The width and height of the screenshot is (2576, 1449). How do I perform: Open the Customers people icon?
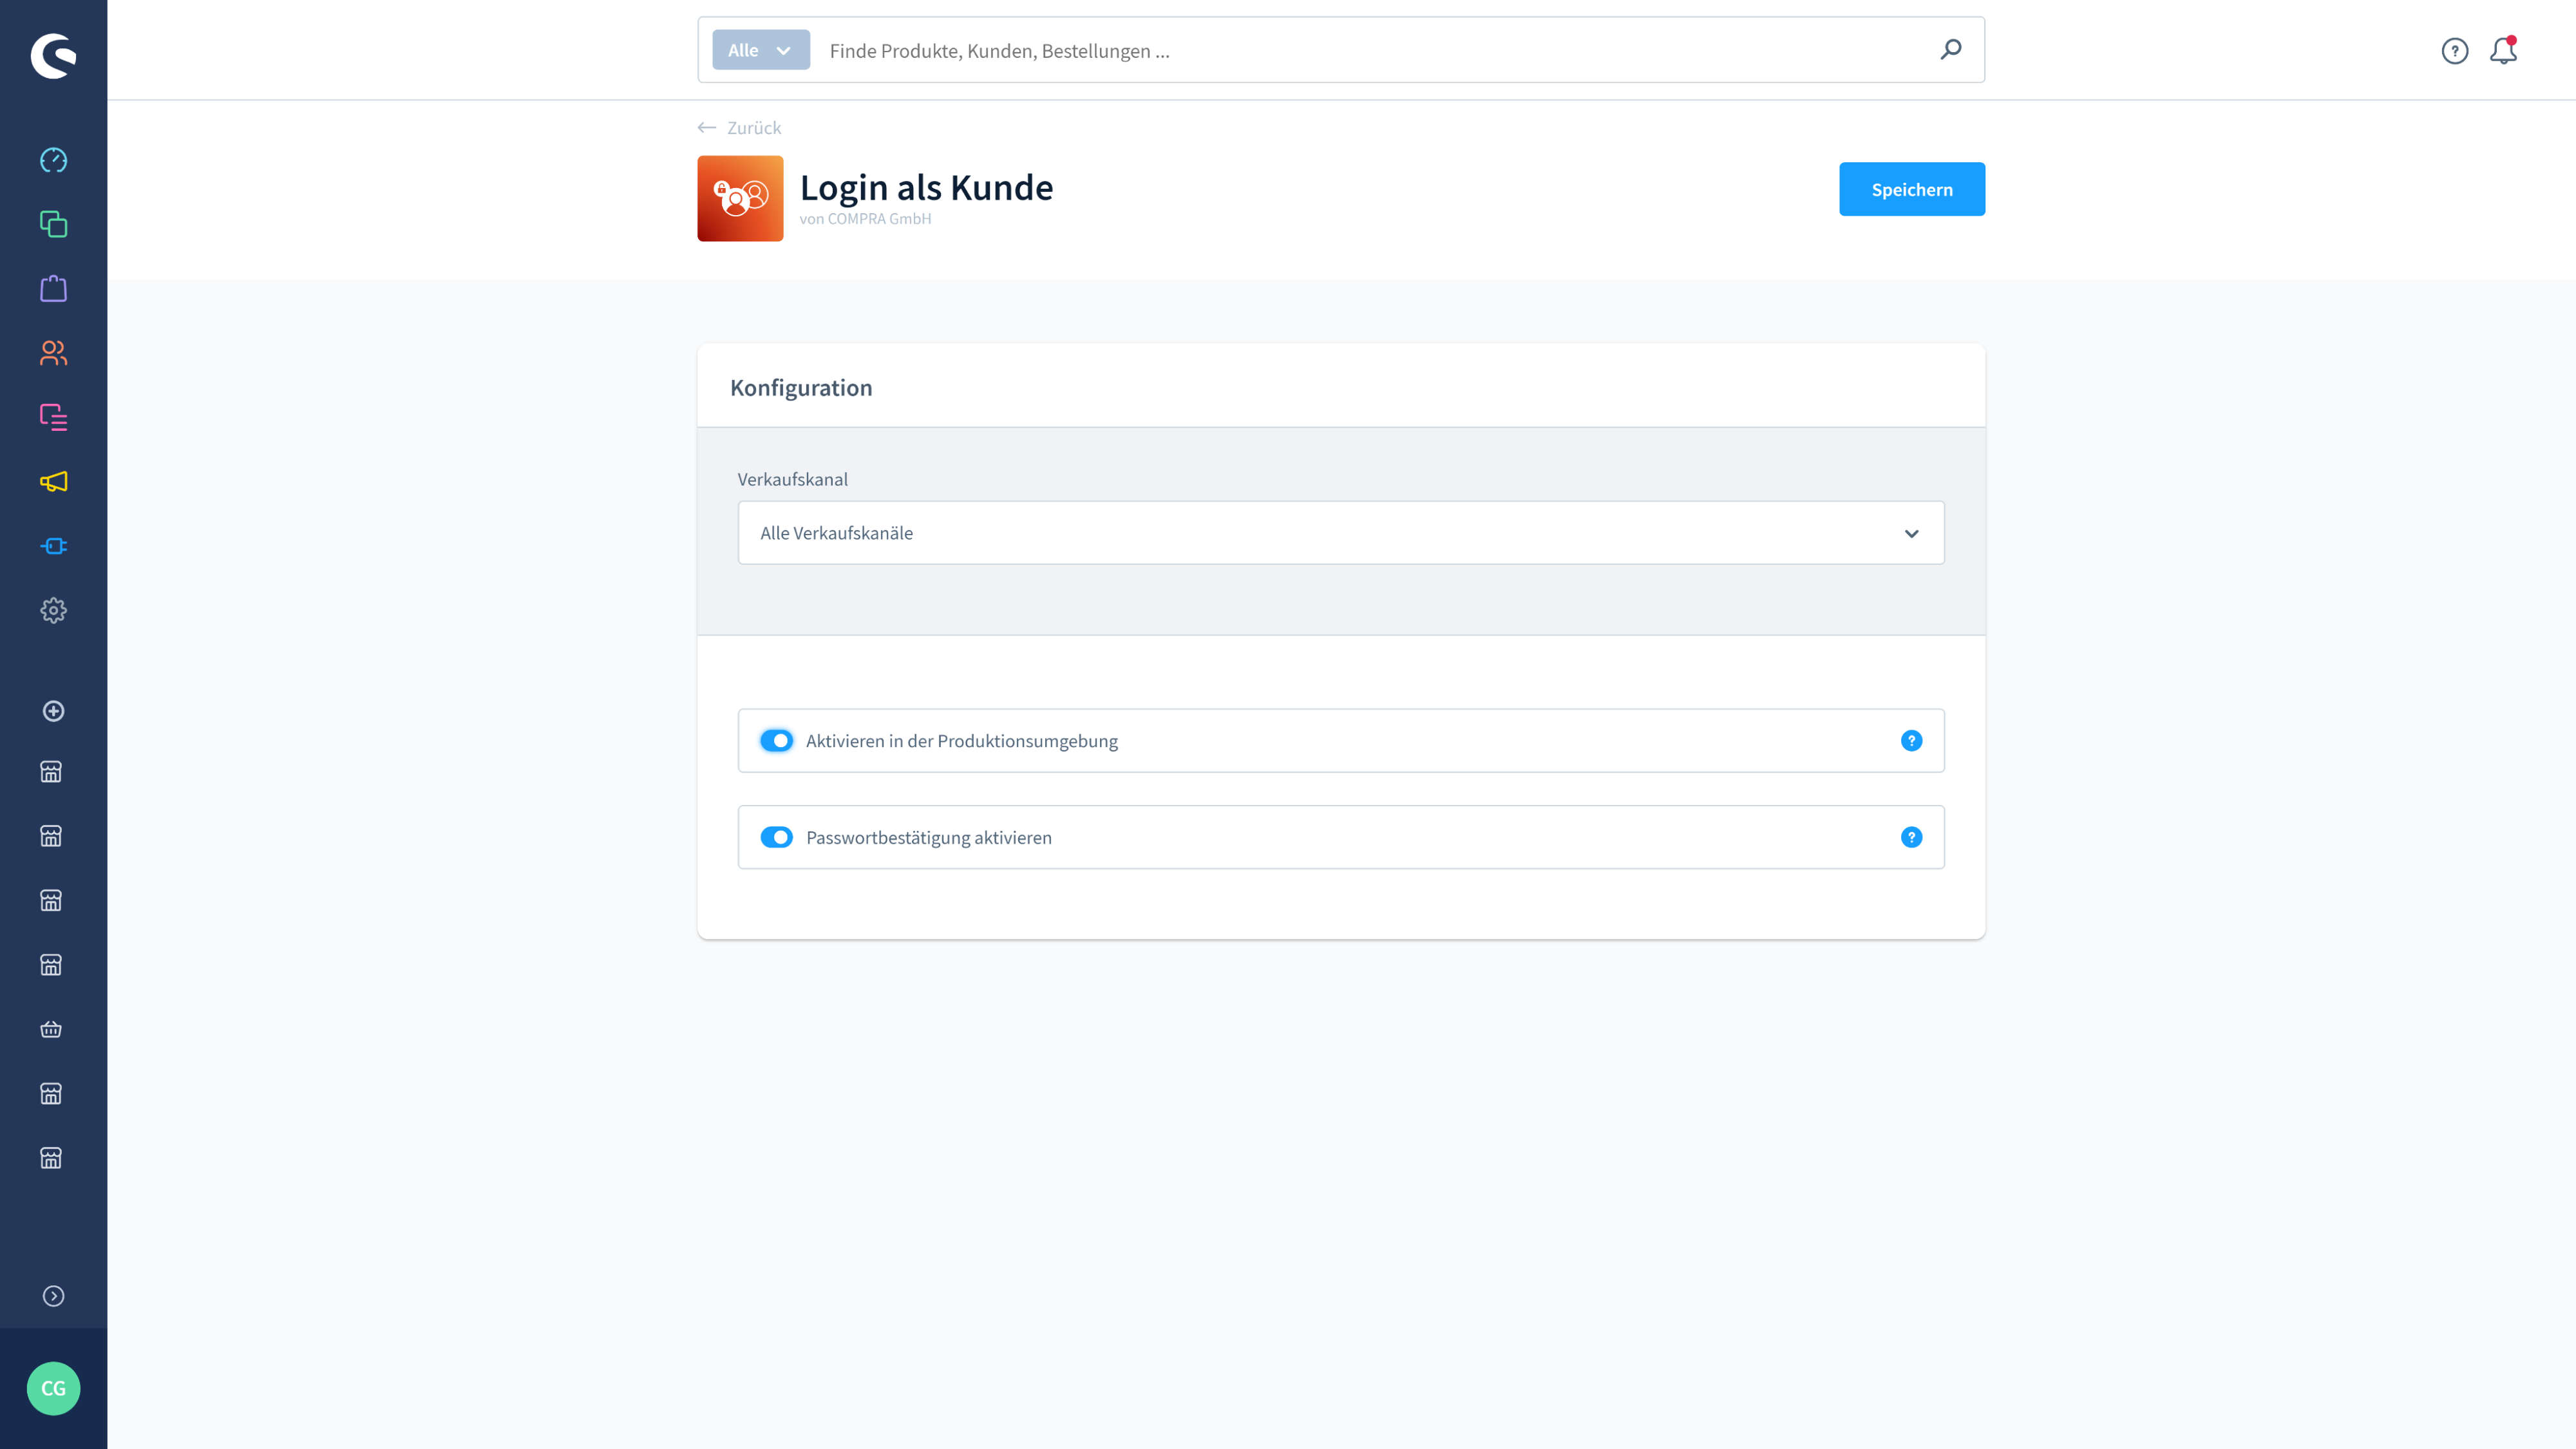(x=53, y=353)
